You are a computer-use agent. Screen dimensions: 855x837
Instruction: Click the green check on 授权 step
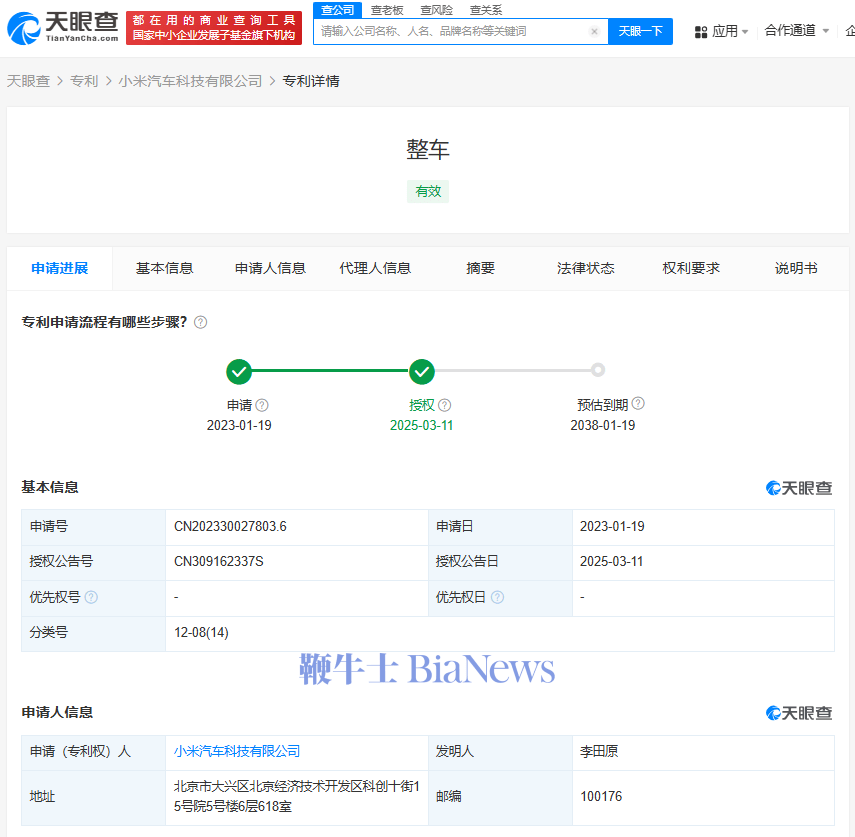tap(422, 372)
